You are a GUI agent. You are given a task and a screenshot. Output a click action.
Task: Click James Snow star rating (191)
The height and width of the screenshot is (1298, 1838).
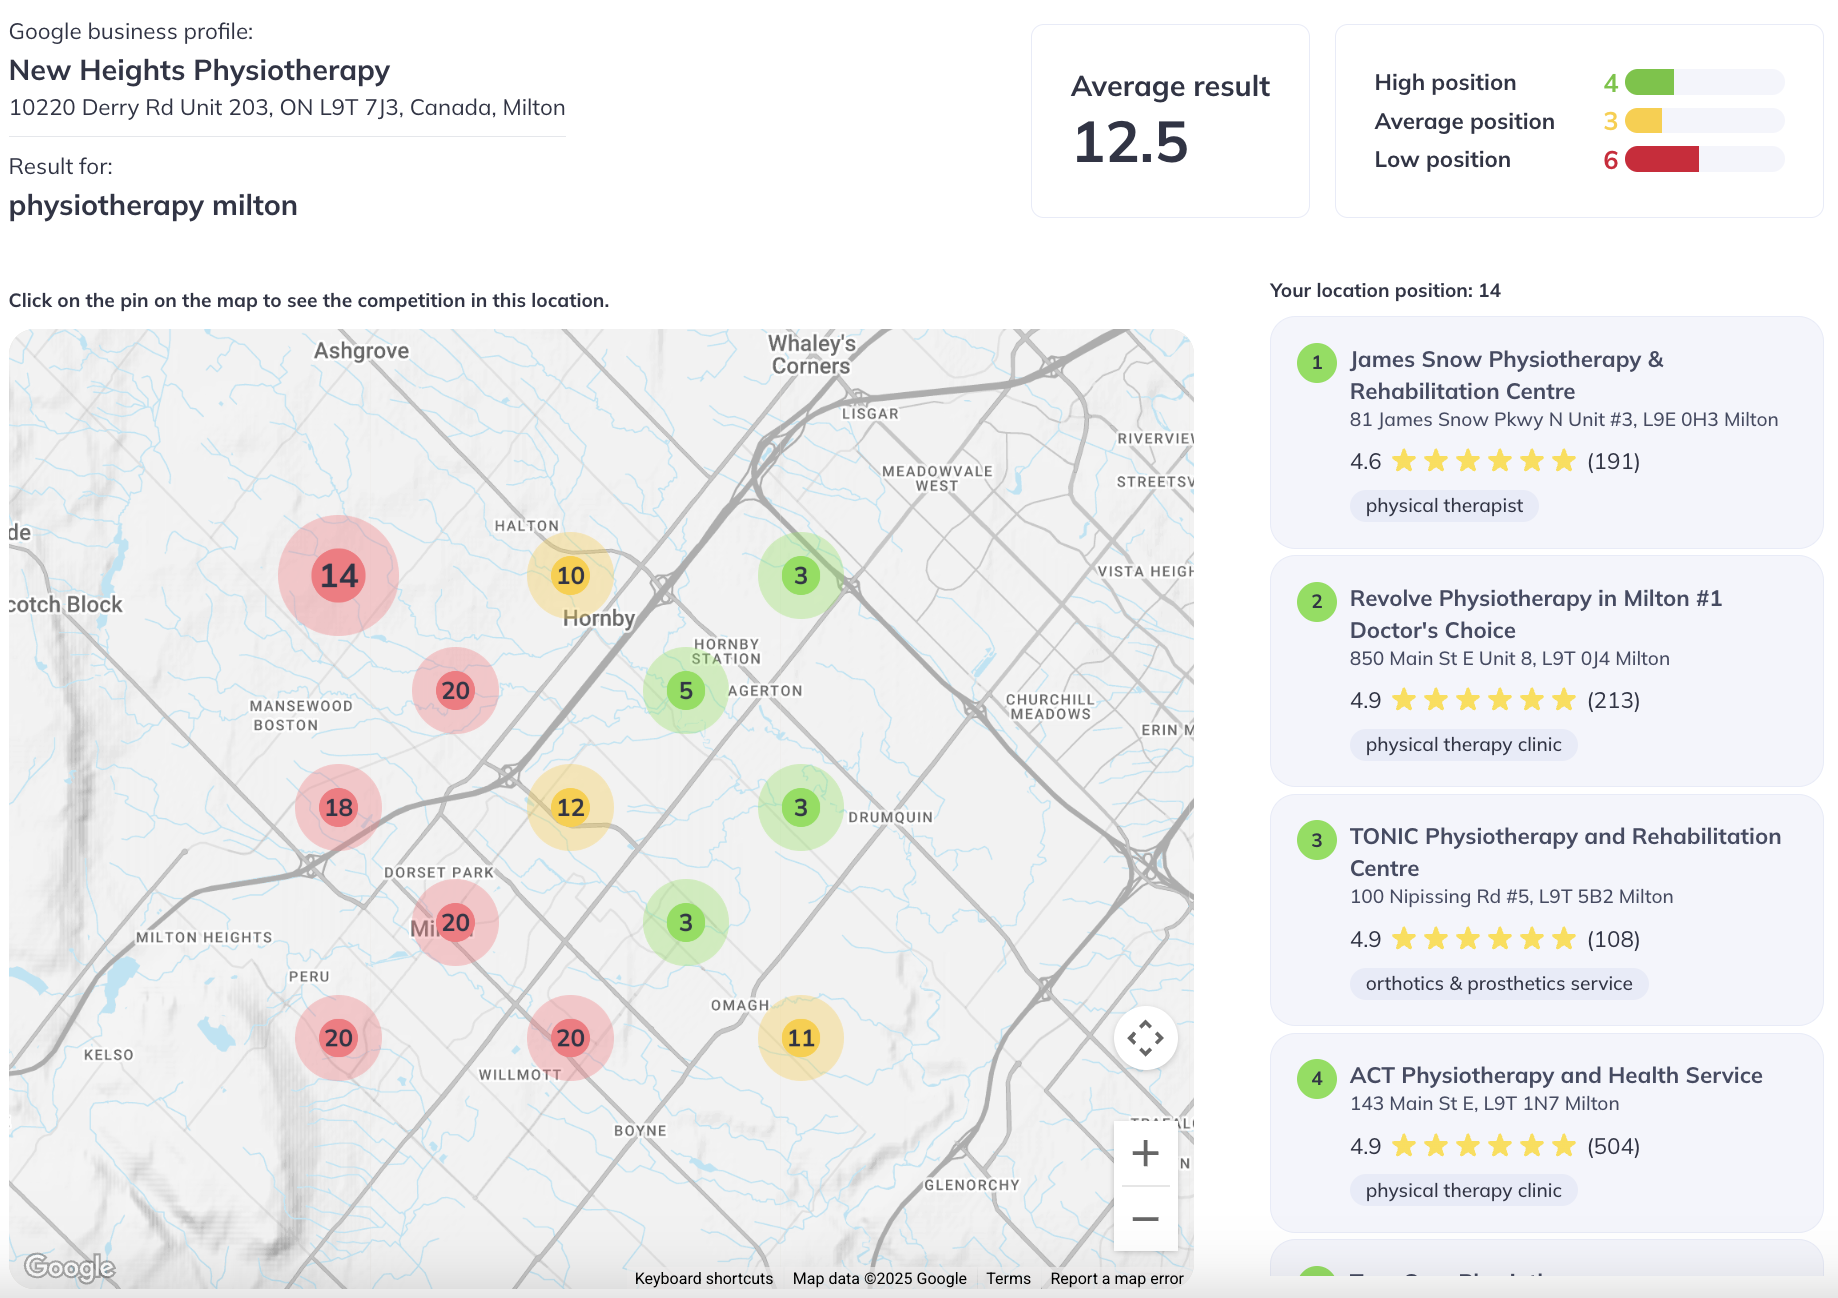pyautogui.click(x=1495, y=461)
